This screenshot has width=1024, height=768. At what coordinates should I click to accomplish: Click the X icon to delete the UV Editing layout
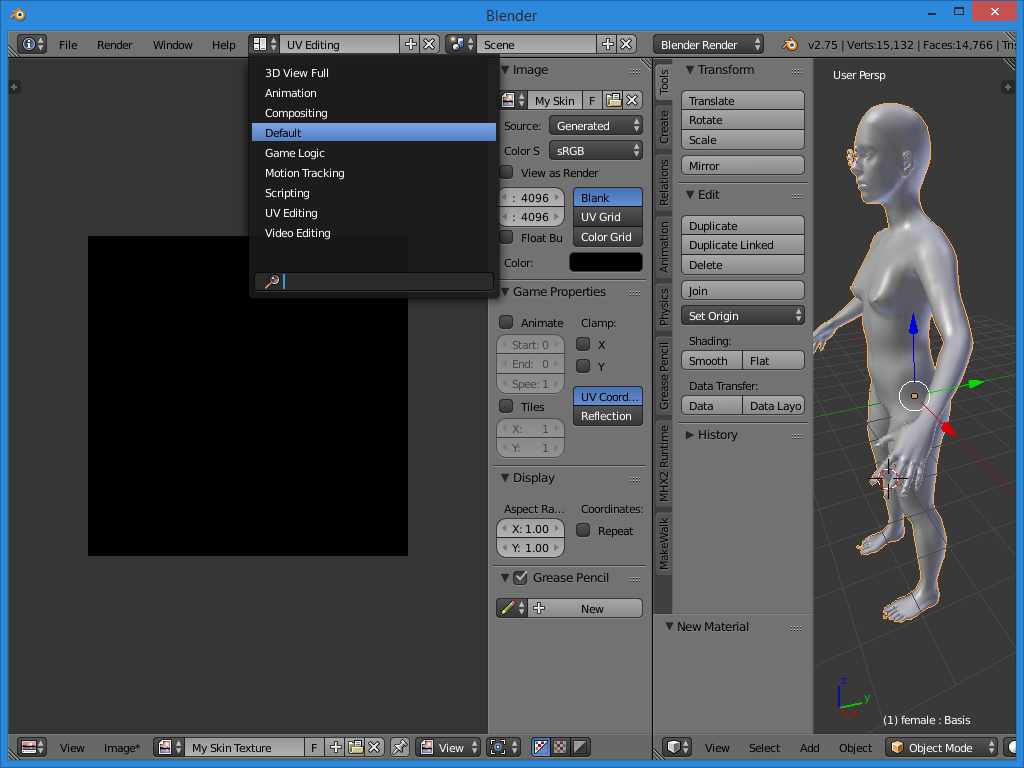(429, 44)
